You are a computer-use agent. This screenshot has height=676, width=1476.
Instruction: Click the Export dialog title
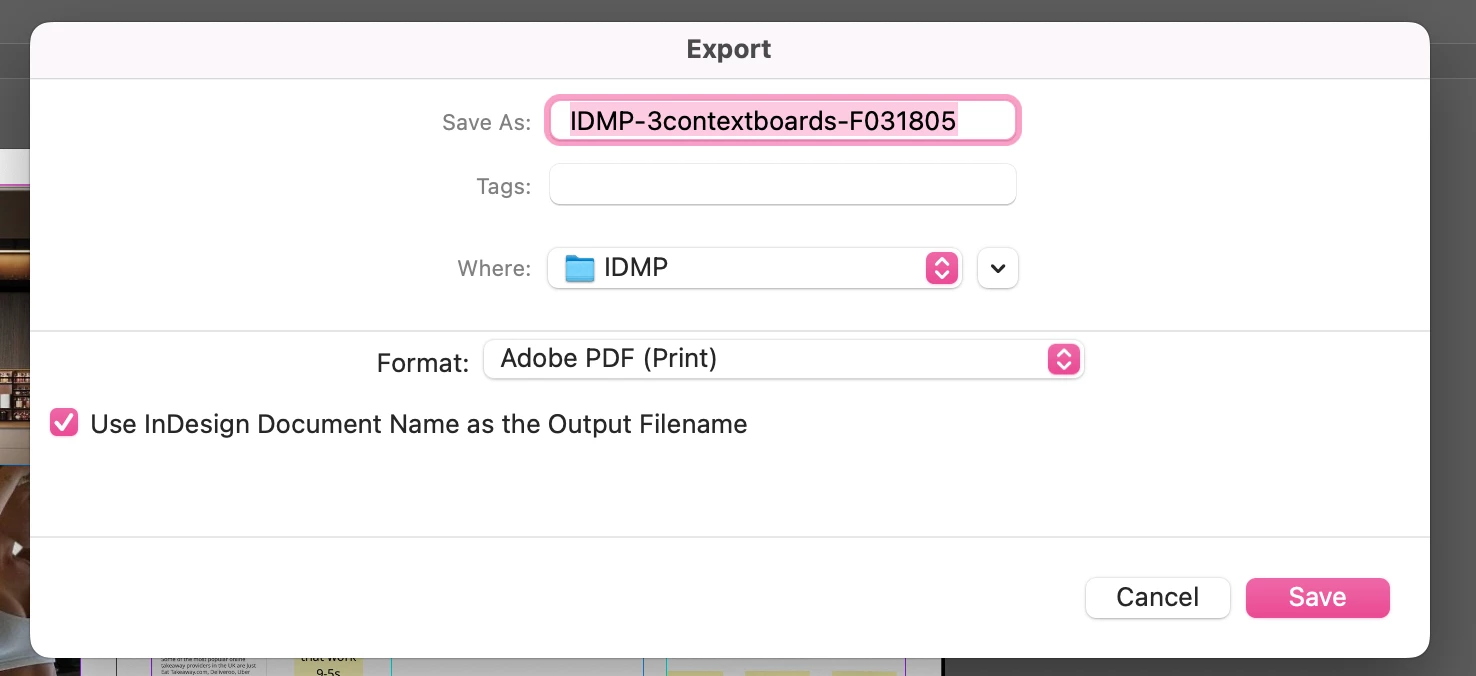[728, 49]
